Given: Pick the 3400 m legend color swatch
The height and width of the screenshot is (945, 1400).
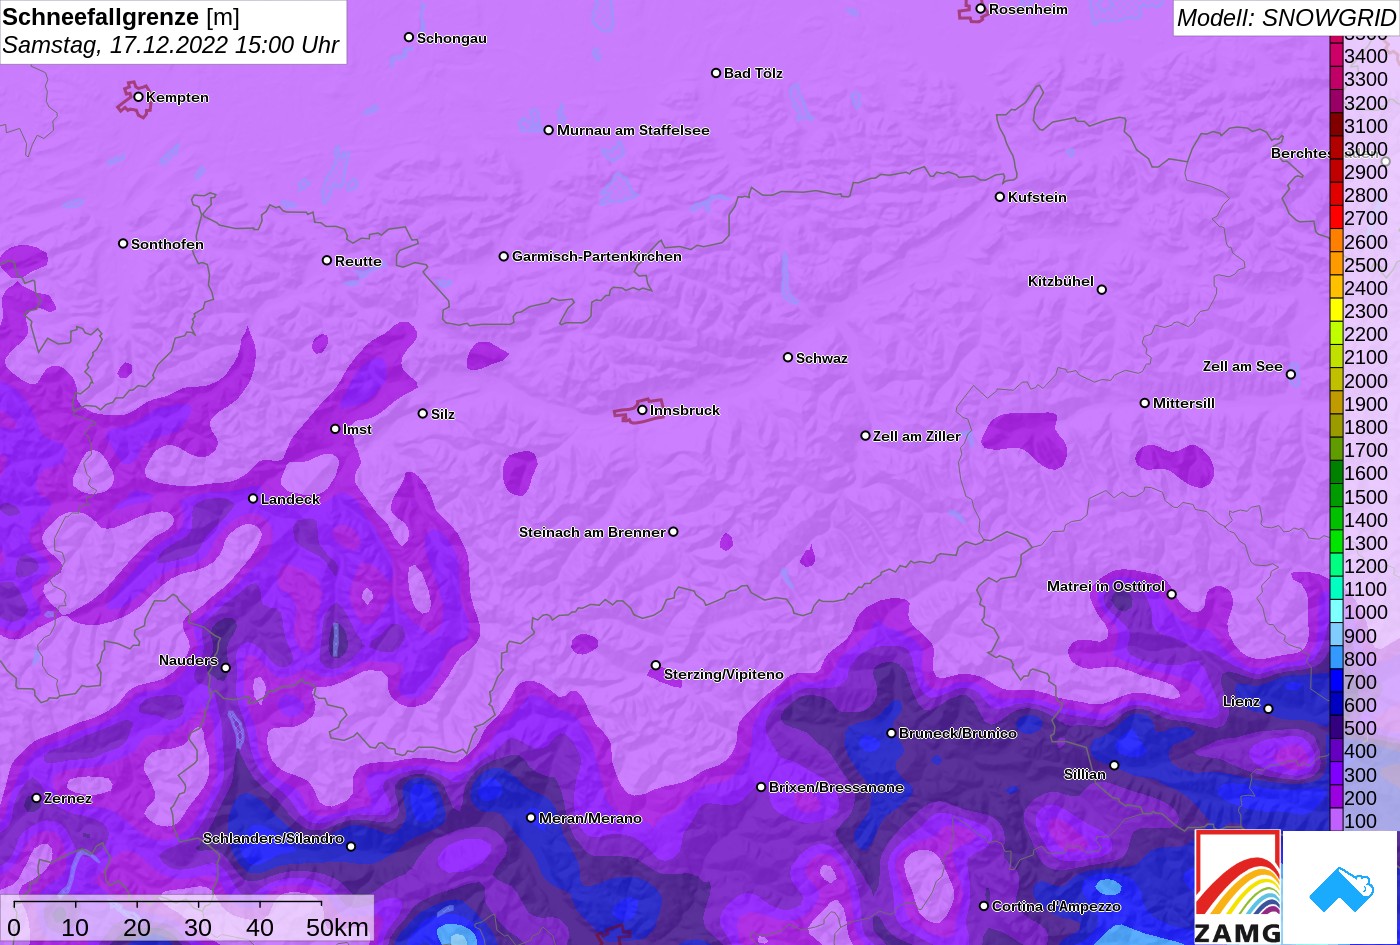Looking at the screenshot, I should coord(1336,56).
